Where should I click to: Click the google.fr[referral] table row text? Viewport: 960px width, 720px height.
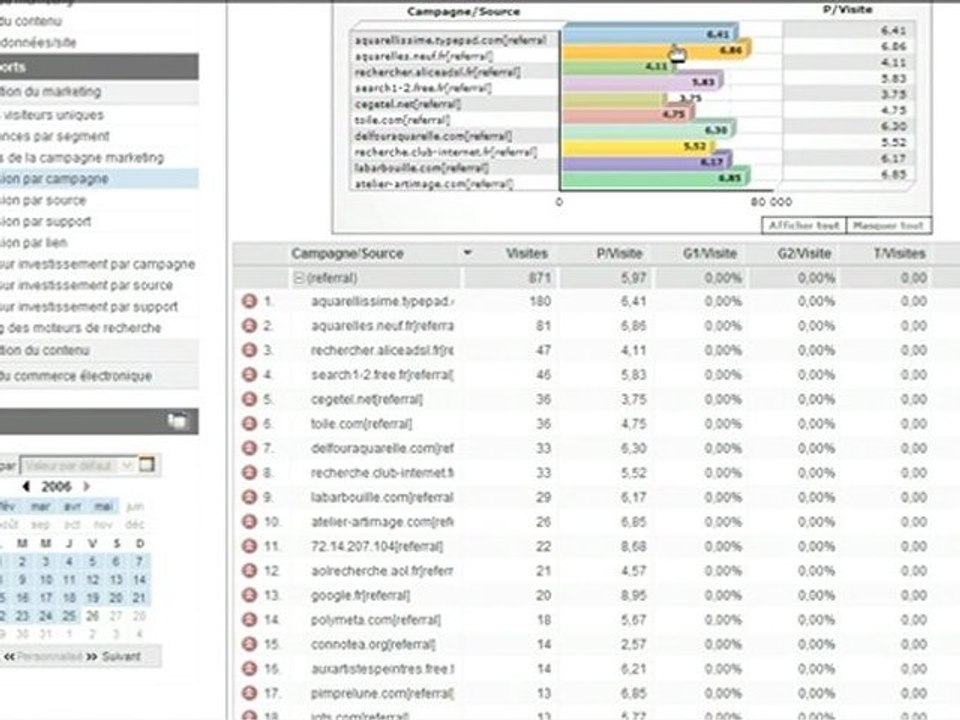point(361,595)
